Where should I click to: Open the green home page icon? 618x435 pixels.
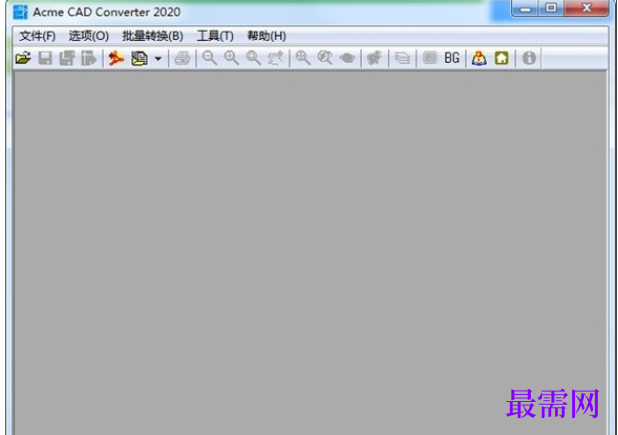pos(502,58)
